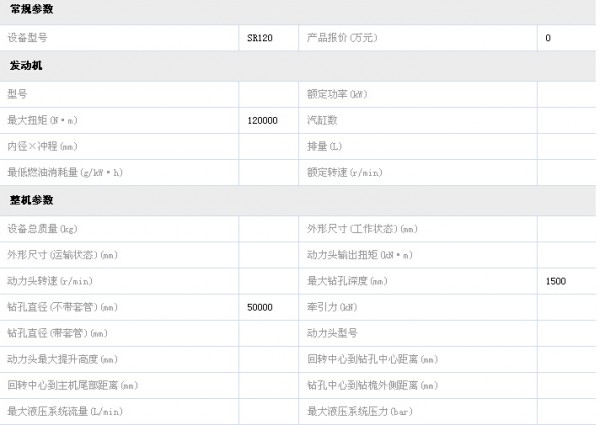
Task: Select the 1500 max drilling depth value
Action: [556, 281]
